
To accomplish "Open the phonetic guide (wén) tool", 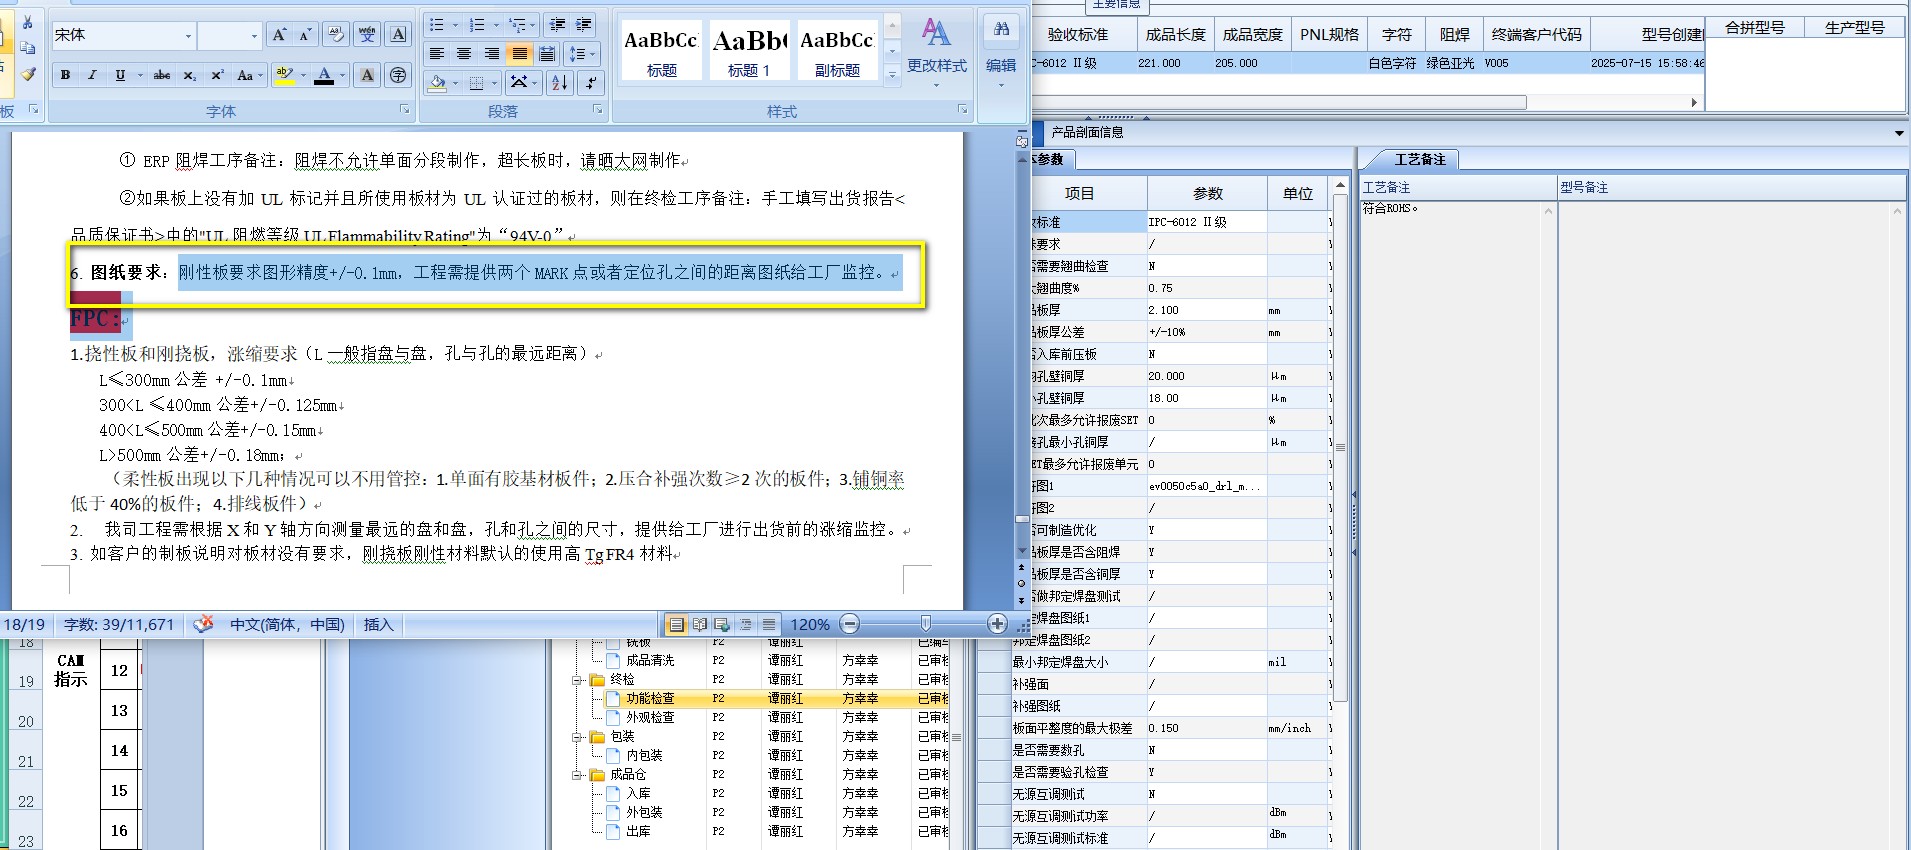I will click(x=367, y=35).
